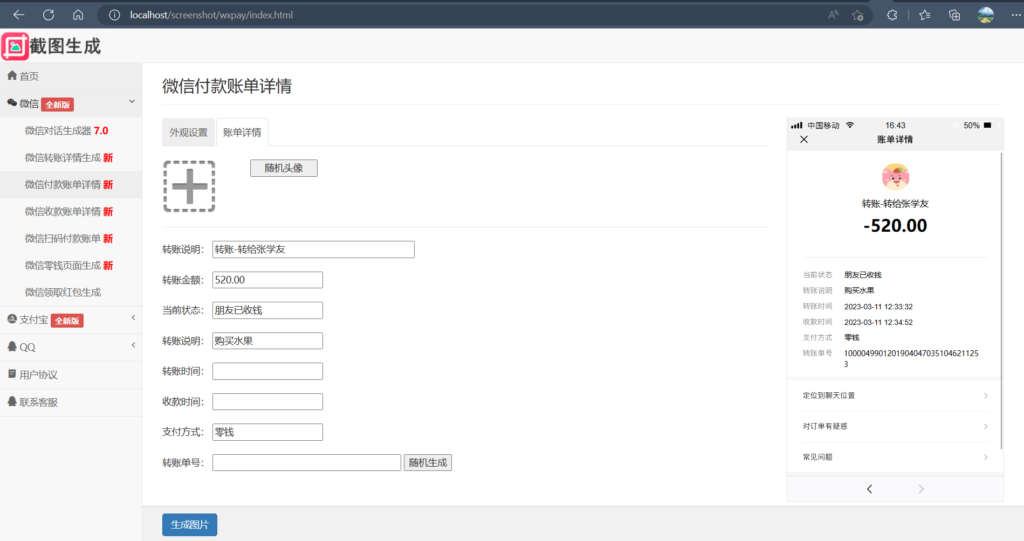Image resolution: width=1024 pixels, height=541 pixels.
Task: Add page to favorites with star icon
Action: [x=858, y=15]
